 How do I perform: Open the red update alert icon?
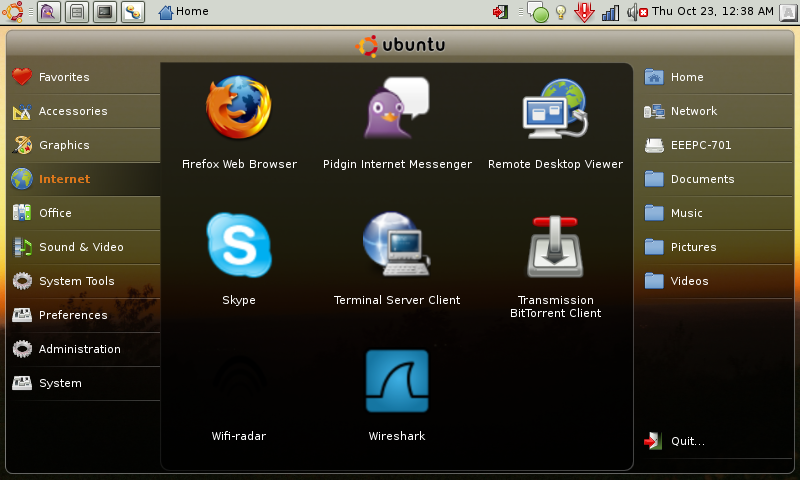[584, 12]
